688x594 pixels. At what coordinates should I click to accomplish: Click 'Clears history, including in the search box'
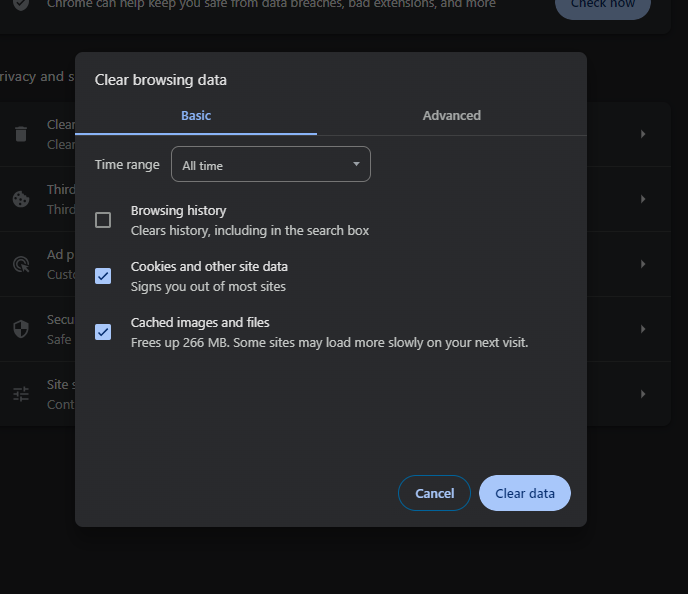point(250,231)
